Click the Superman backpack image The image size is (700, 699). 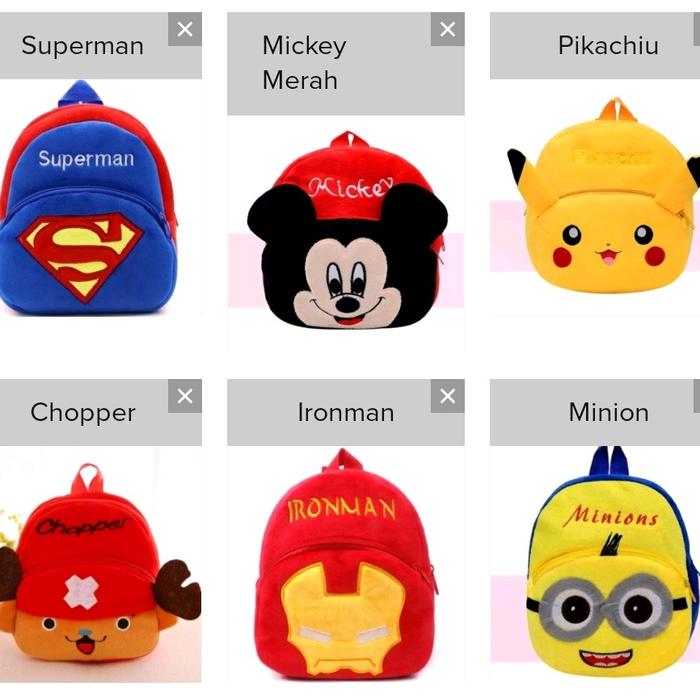click(x=89, y=198)
